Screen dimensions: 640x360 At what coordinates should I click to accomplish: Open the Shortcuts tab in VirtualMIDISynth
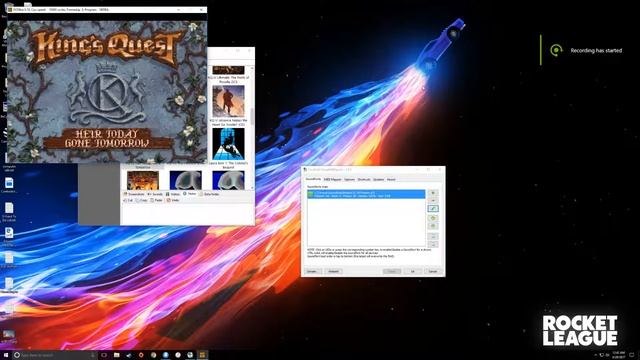[x=364, y=180]
